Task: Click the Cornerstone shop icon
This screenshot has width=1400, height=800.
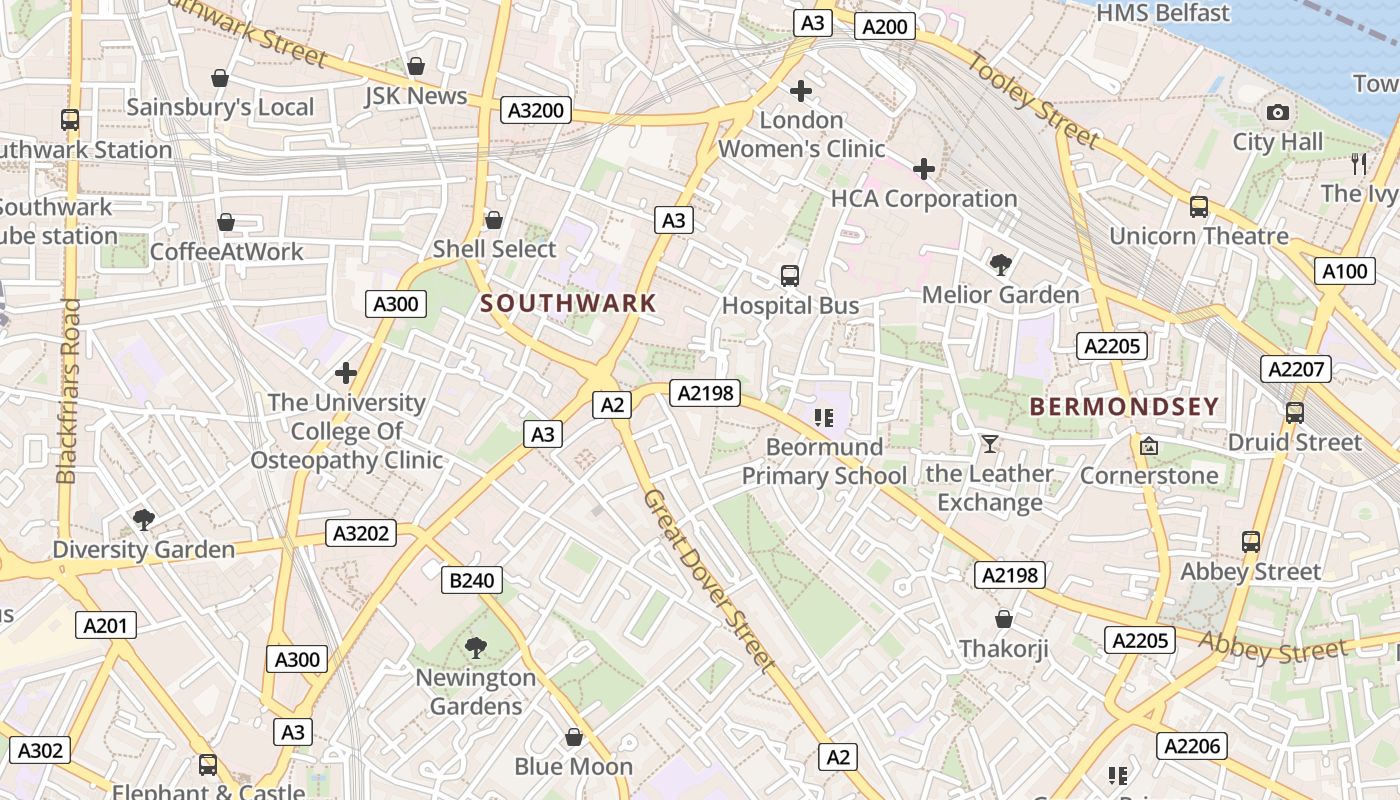Action: tap(1149, 446)
